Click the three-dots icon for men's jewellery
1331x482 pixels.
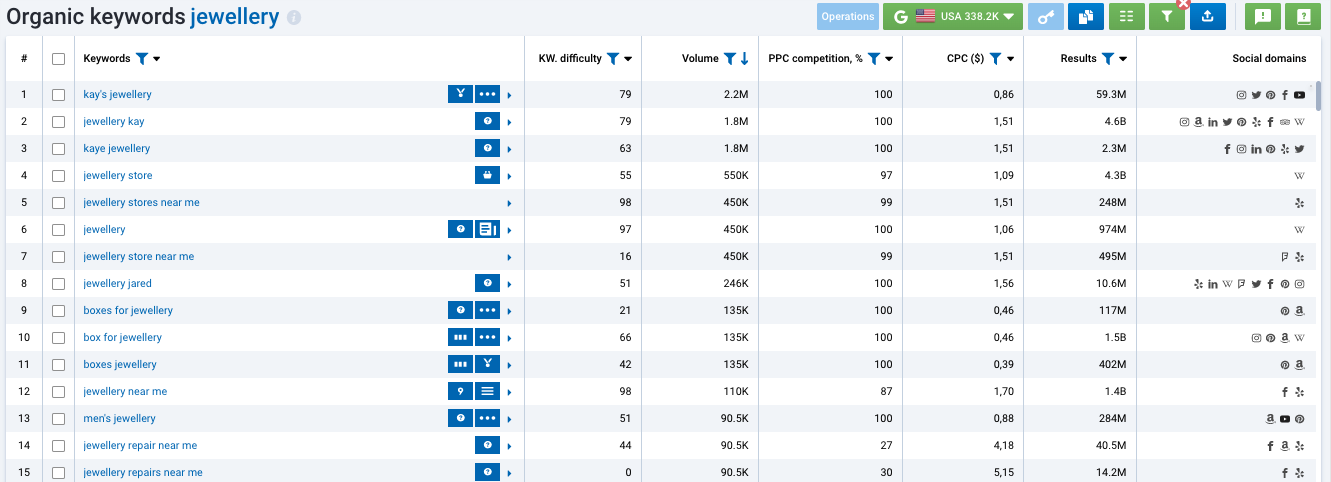pyautogui.click(x=487, y=418)
